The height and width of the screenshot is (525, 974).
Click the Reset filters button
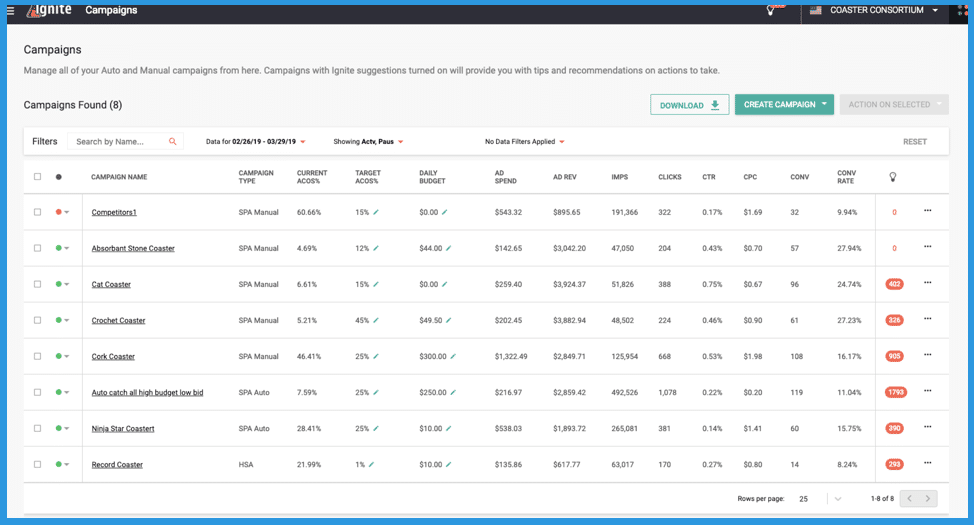coord(914,142)
